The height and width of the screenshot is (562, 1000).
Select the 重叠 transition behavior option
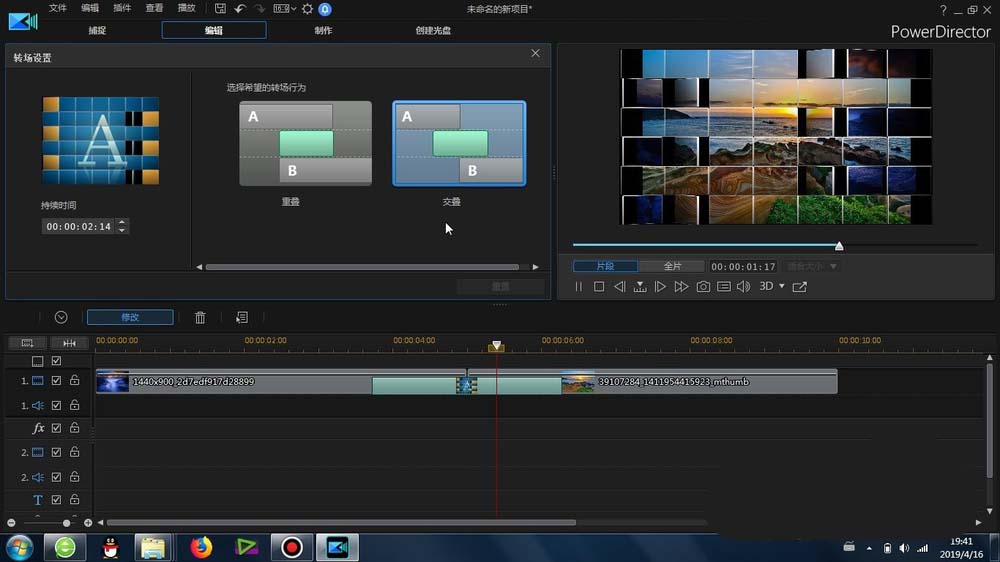click(x=305, y=143)
